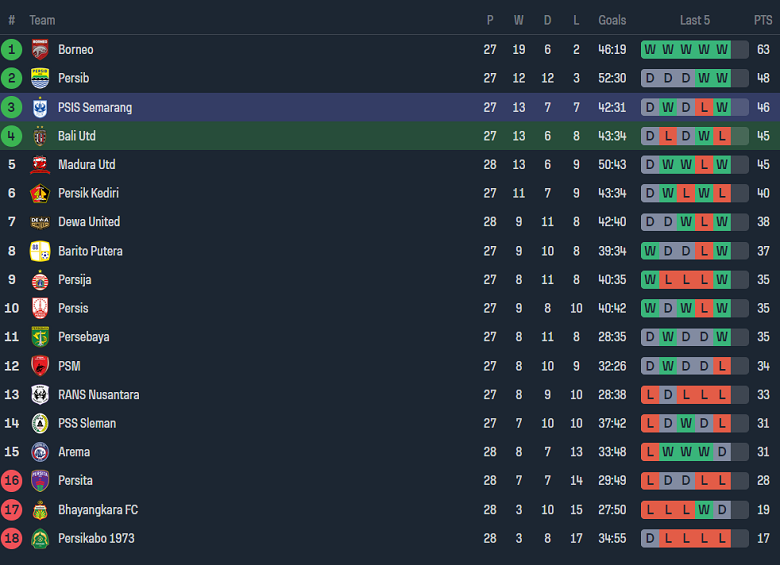Viewport: 780px width, 565px height.
Task: Open the Barito Putera team page
Action: point(90,251)
